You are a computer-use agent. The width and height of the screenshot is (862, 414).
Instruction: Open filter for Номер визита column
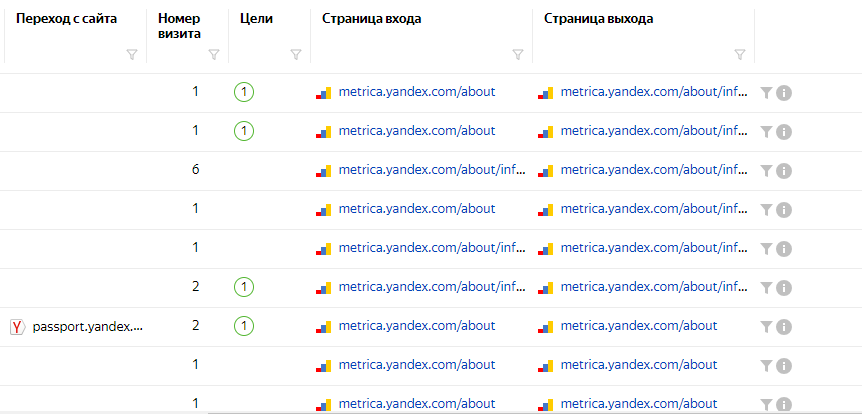[x=214, y=54]
